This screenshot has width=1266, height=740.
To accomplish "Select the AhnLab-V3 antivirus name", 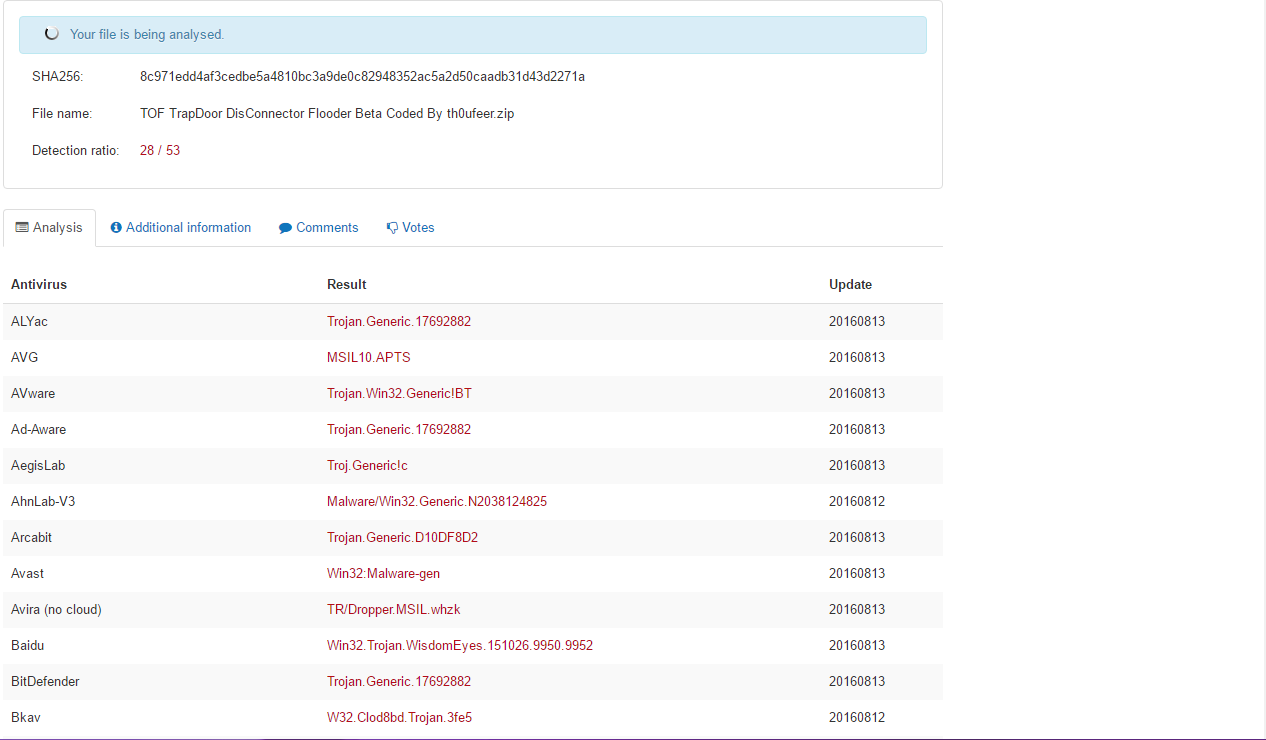I will 43,502.
